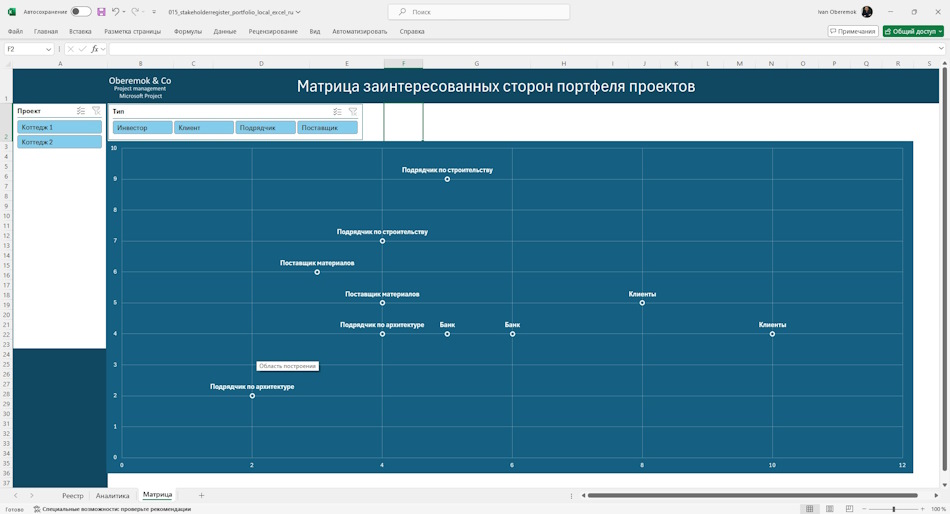
Task: Select the Коттедж 1 slicer item
Action: (x=59, y=127)
